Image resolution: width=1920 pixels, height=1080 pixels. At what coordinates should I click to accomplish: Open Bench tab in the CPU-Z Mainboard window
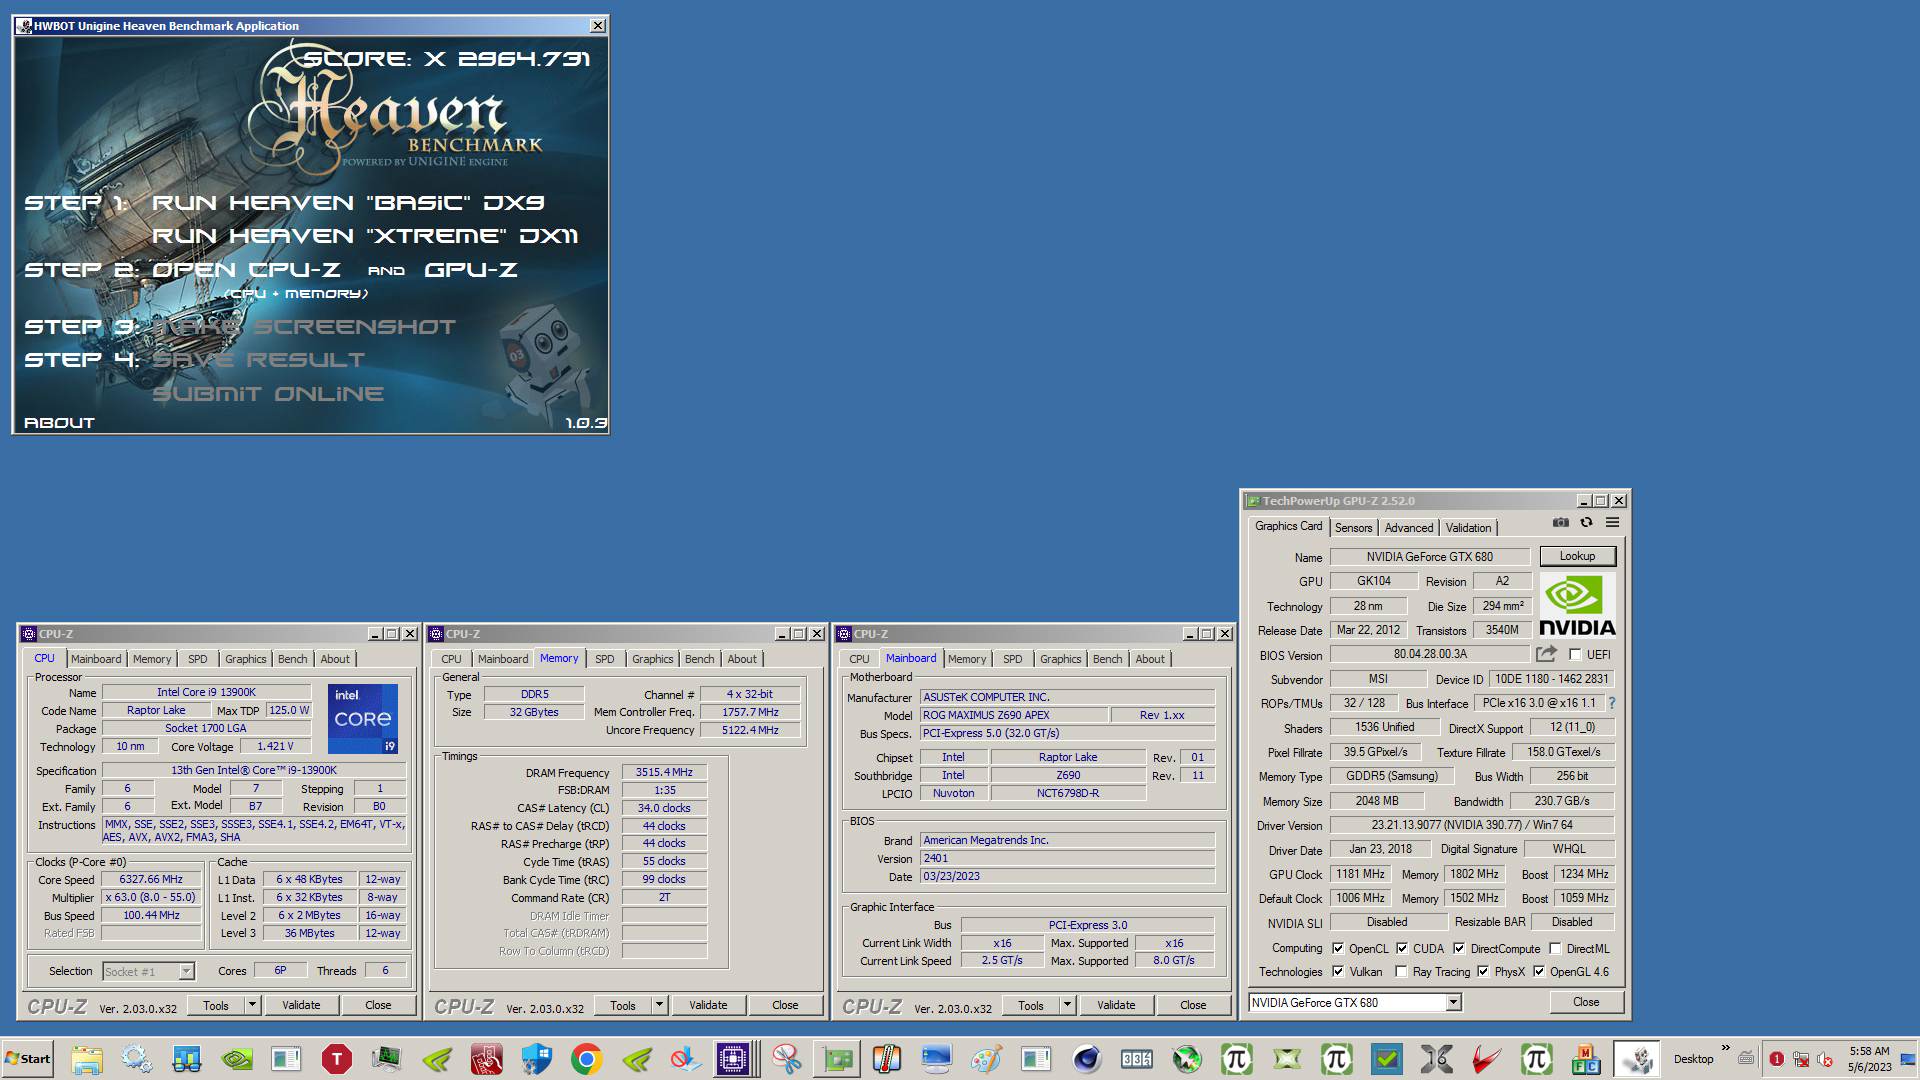1107,659
